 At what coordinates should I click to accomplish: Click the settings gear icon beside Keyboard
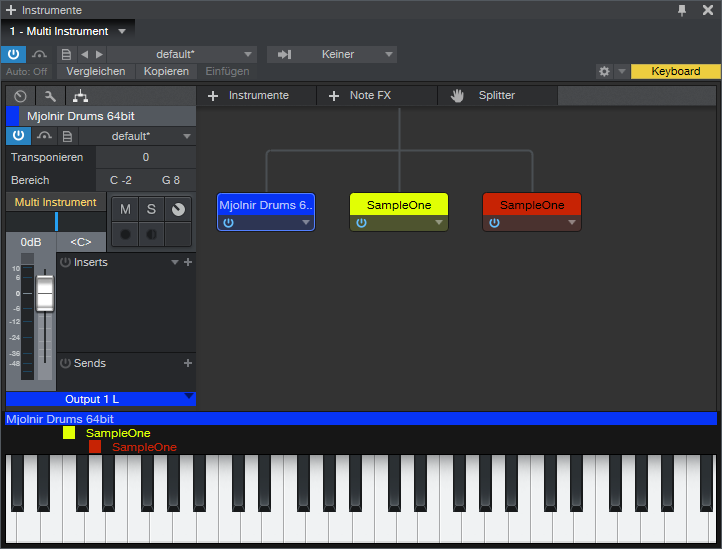coord(604,72)
